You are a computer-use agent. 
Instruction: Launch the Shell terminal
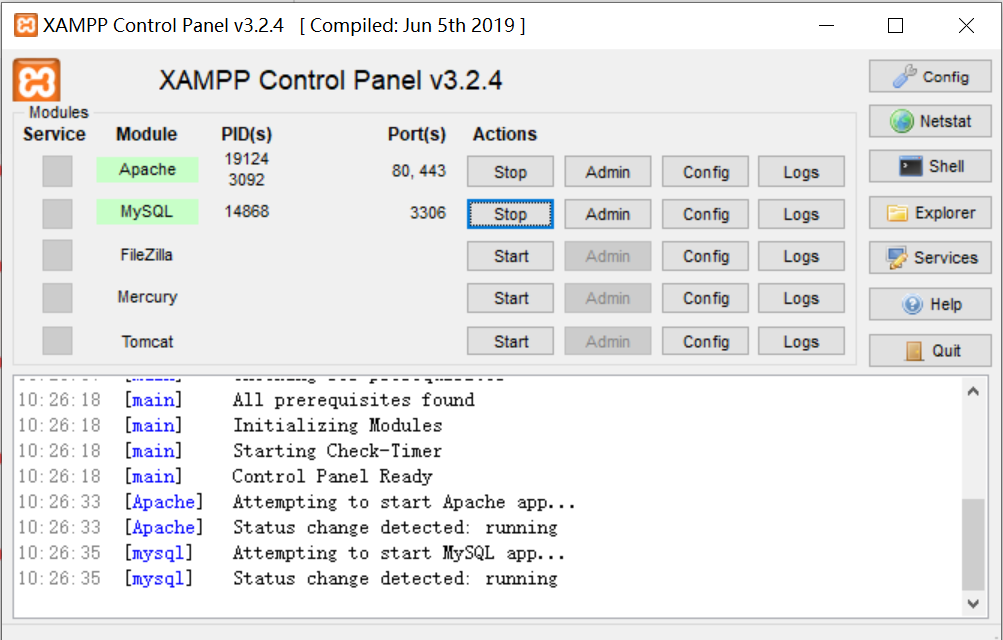click(930, 166)
